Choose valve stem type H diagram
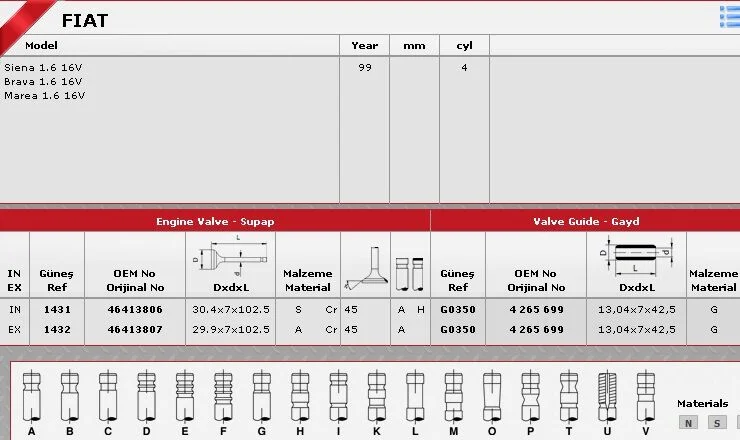The image size is (740, 440). (299, 396)
